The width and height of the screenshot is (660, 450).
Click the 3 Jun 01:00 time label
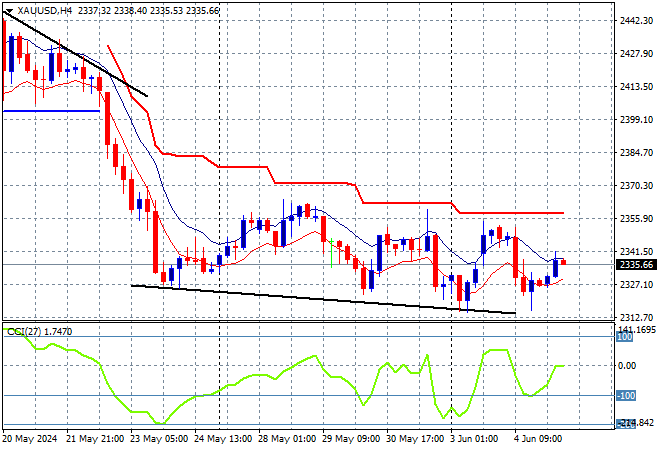(474, 439)
